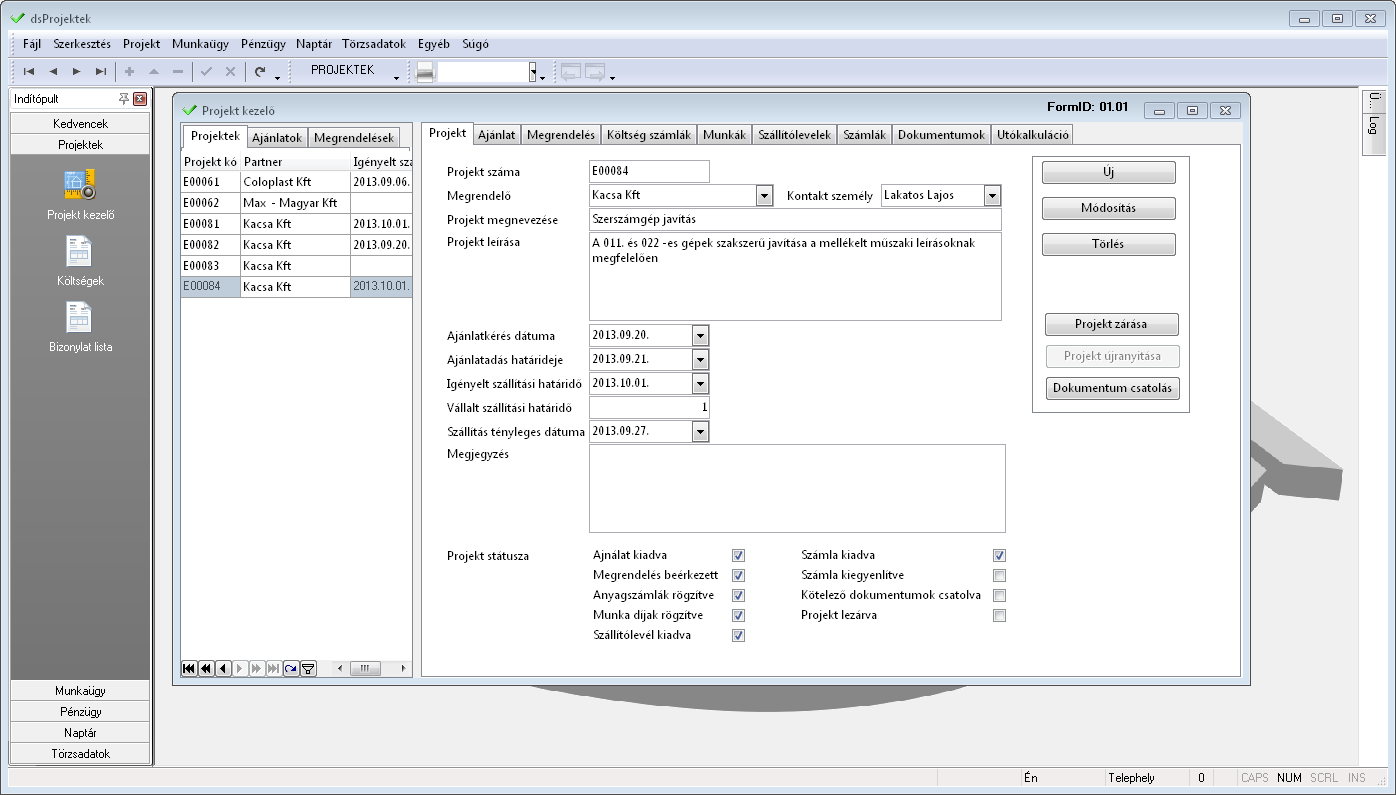
Task: Click the page-forward double arrow in grid navigator
Action: click(257, 668)
